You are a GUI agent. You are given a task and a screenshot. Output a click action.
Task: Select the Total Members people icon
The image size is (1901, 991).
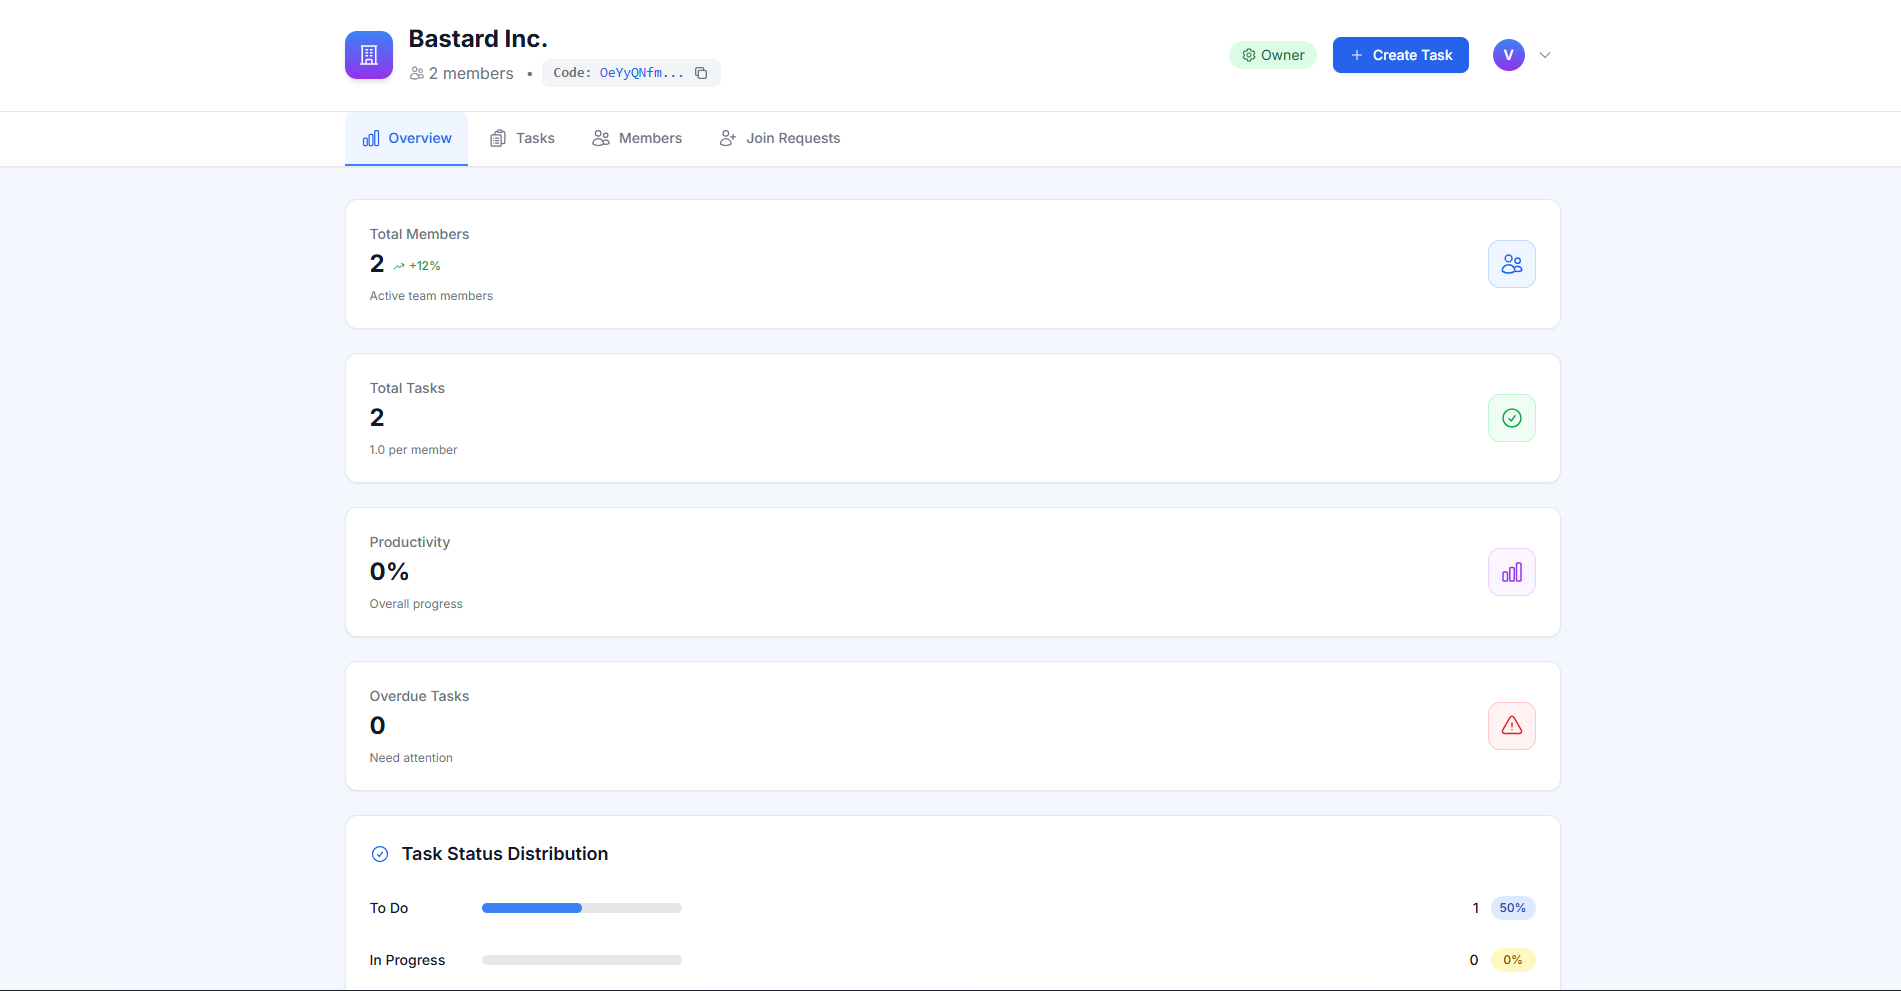1511,263
